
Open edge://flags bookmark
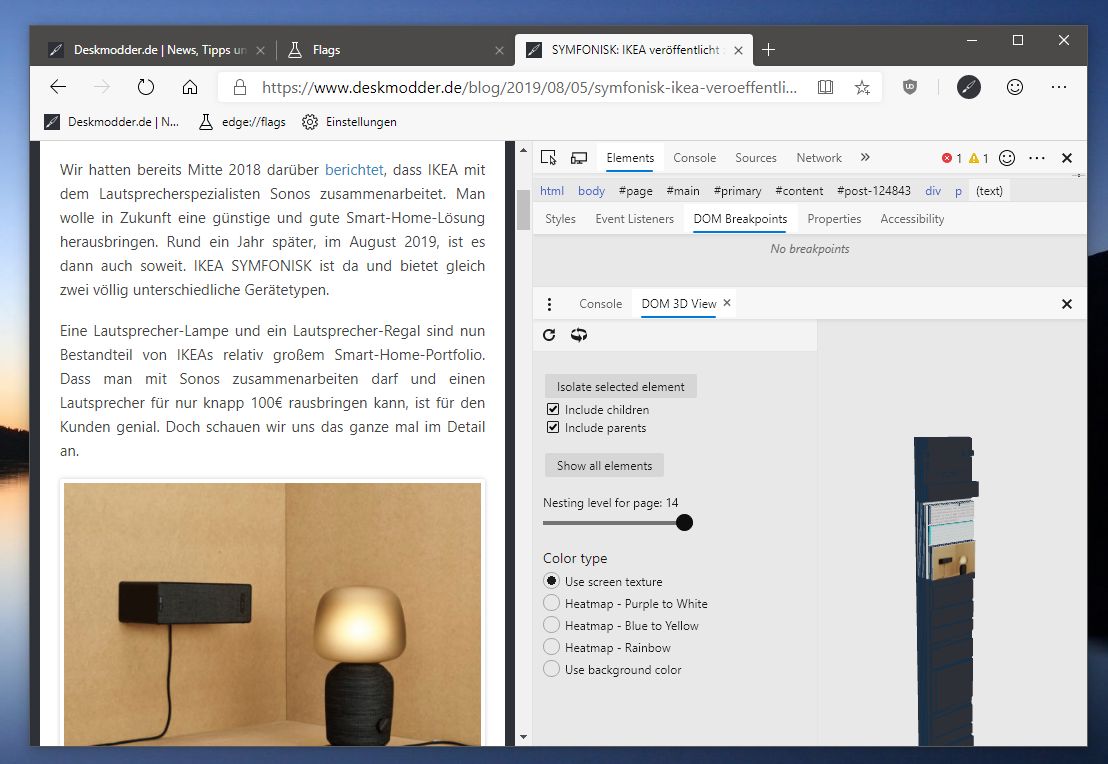(242, 122)
